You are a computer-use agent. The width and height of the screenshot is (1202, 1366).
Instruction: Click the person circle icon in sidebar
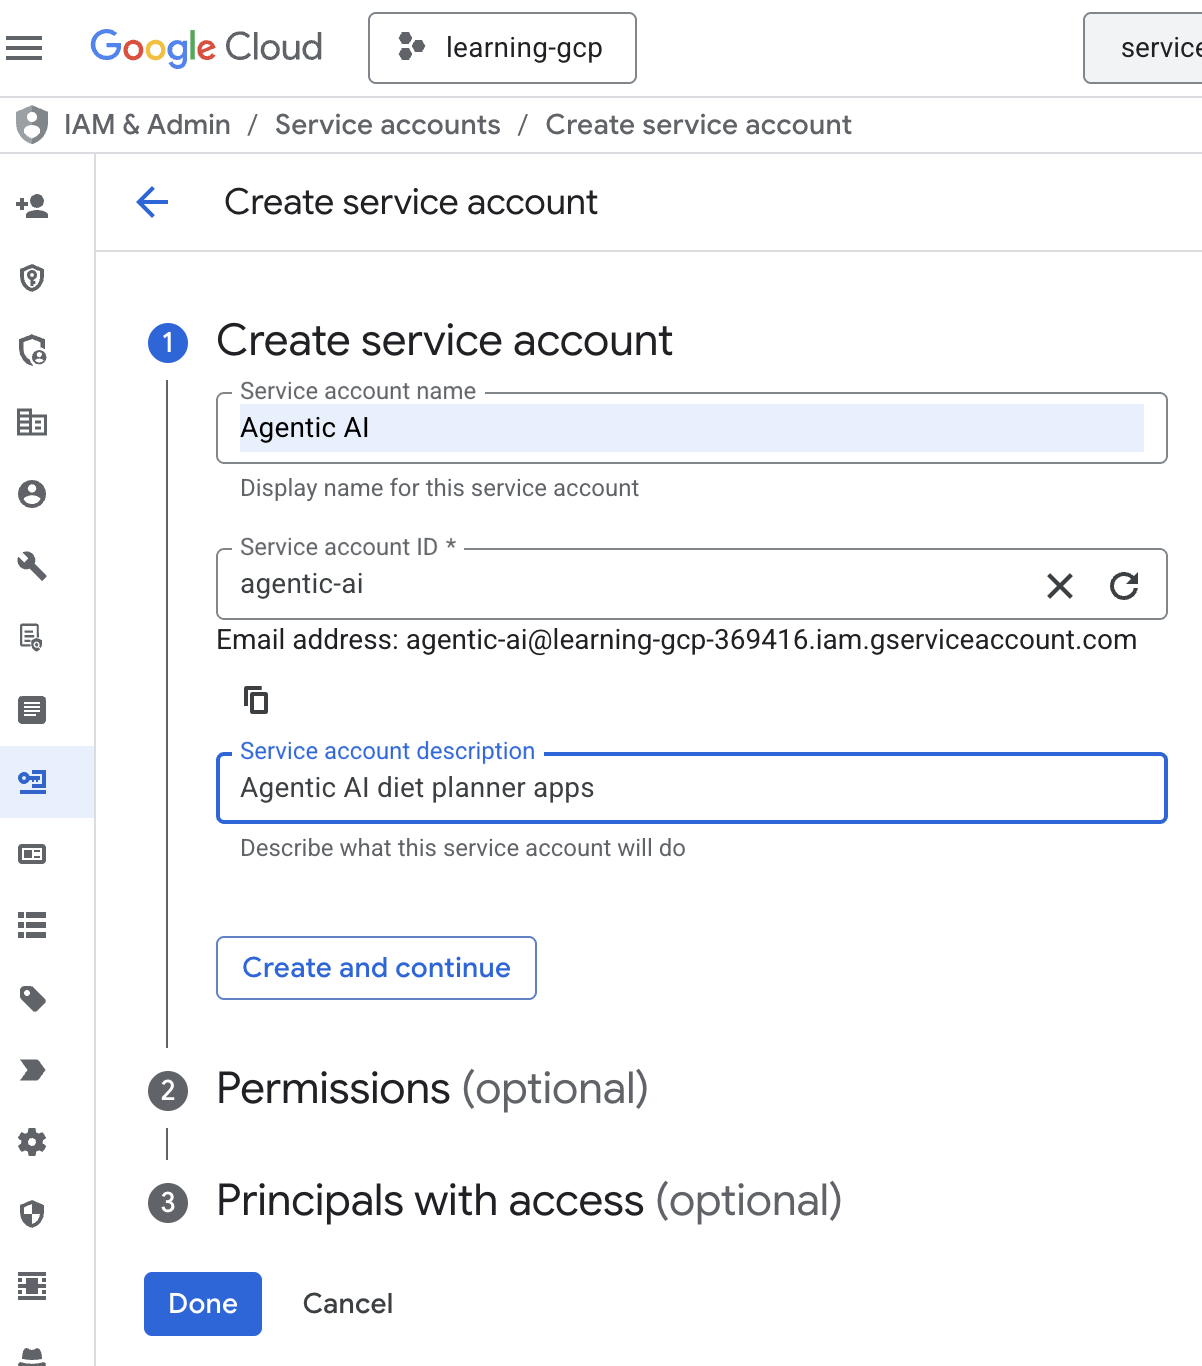(x=32, y=494)
